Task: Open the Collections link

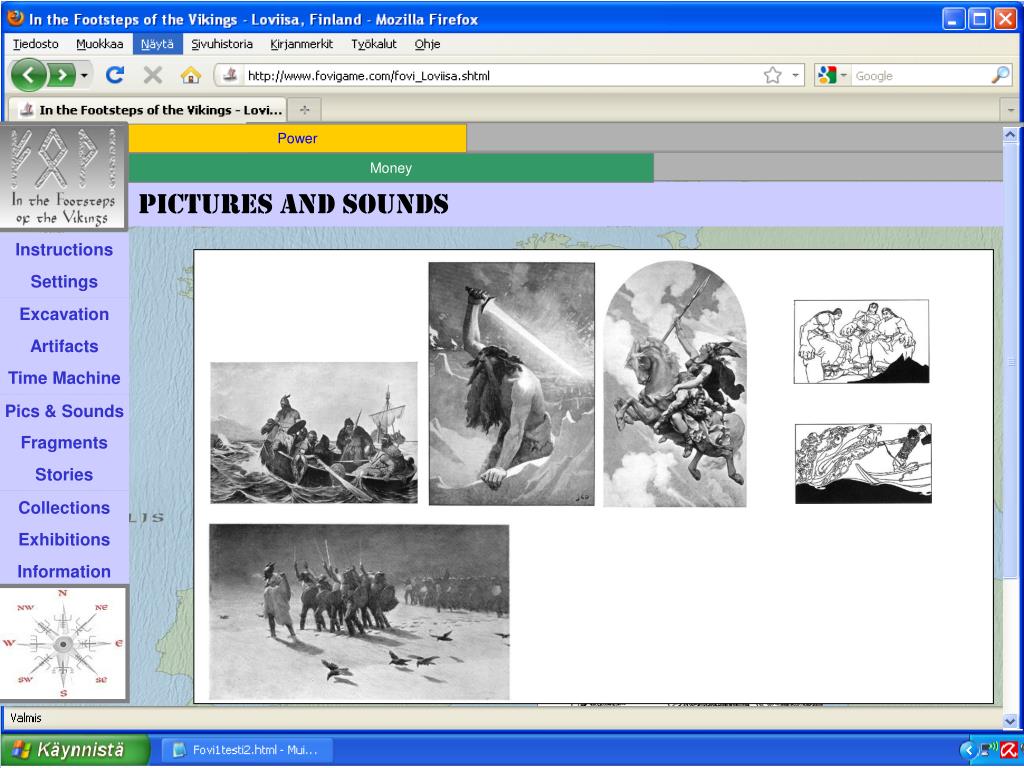Action: (x=64, y=507)
